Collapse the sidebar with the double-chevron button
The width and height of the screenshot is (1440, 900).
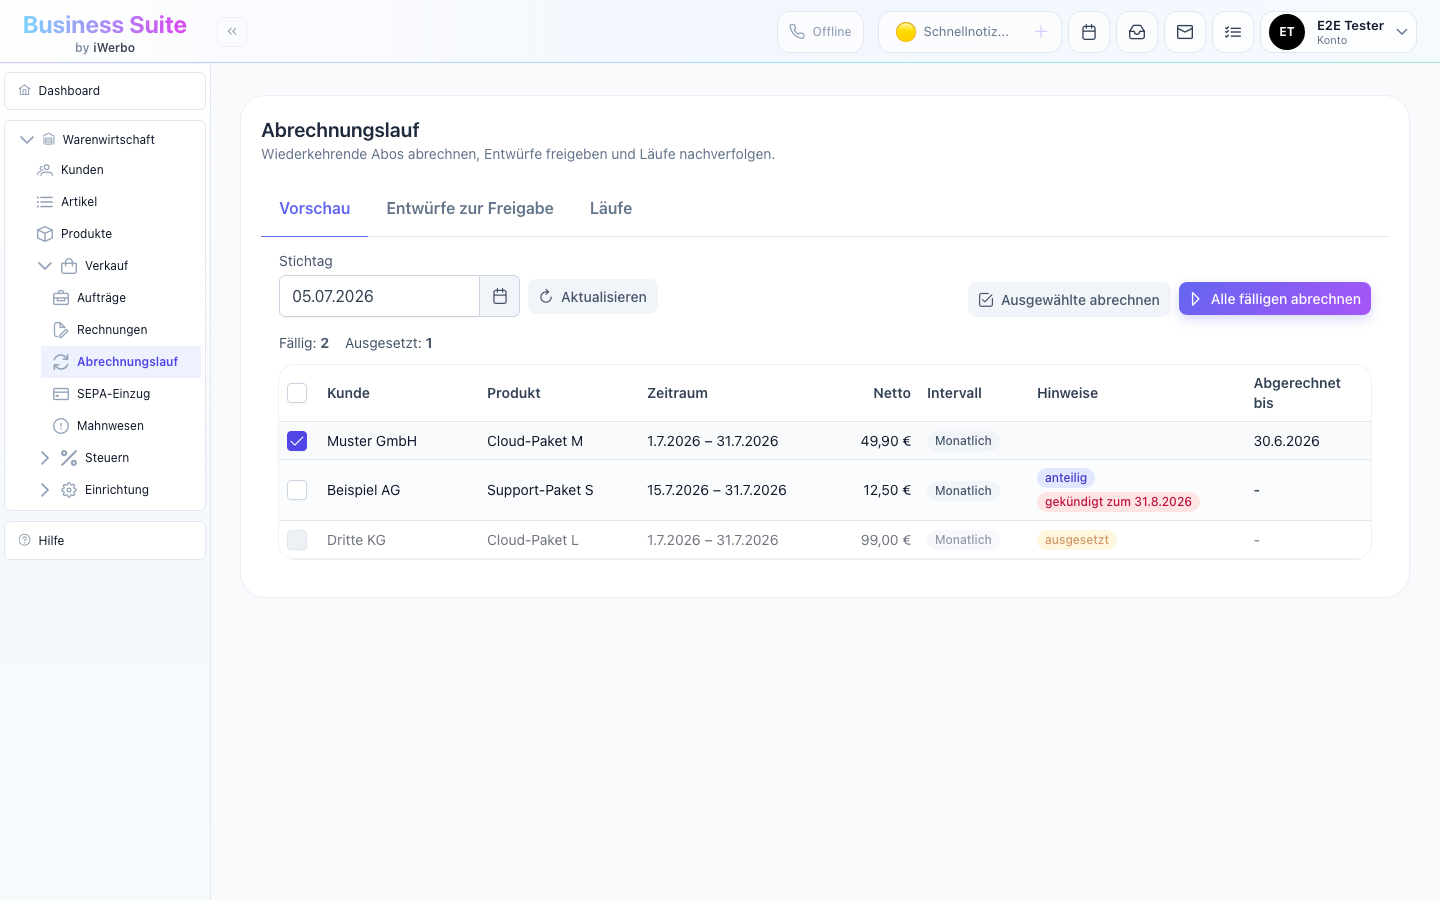point(232,31)
